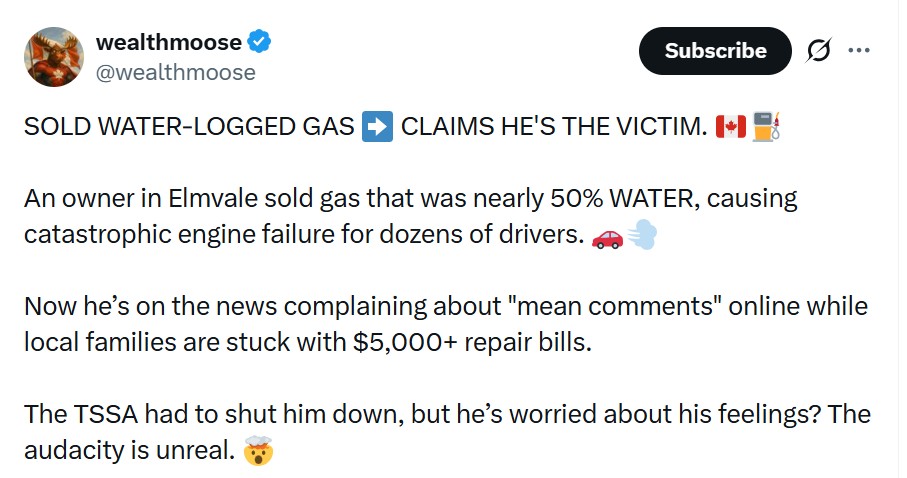Click the Canadian flag emoji
Screen dimensions: 907x478
point(730,130)
